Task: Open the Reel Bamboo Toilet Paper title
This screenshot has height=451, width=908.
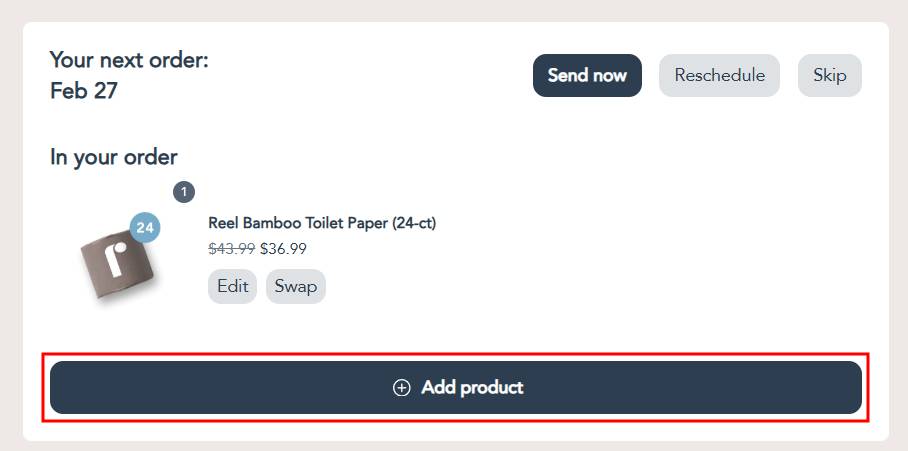Action: [x=322, y=223]
